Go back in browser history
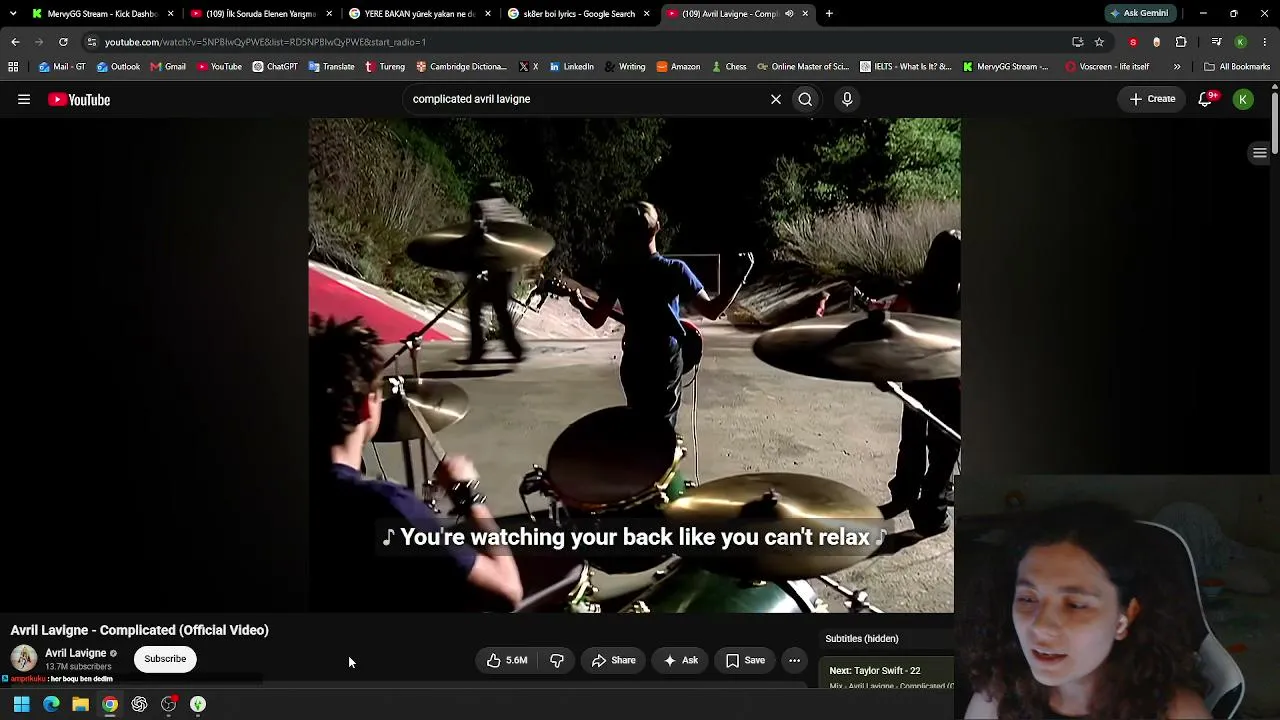The width and height of the screenshot is (1280, 720). pos(15,42)
